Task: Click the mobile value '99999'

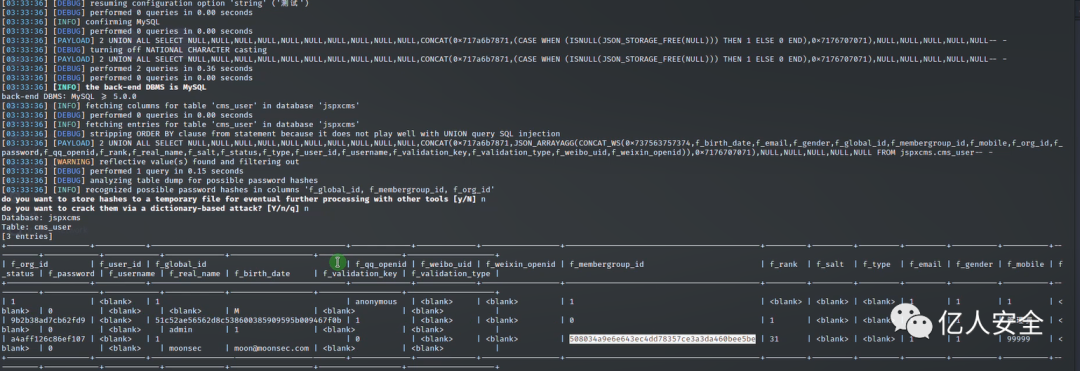Action: tap(1018, 339)
